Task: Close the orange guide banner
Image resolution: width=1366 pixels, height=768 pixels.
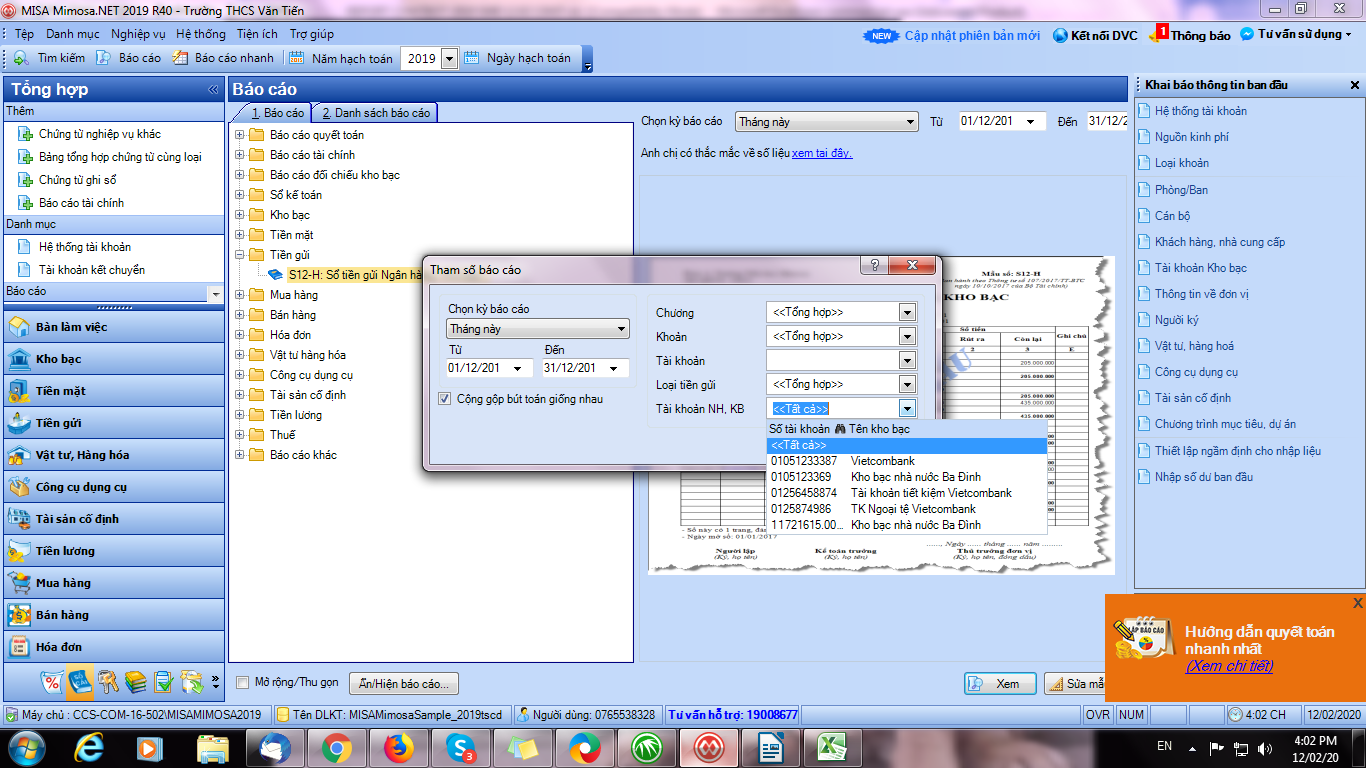Action: [1357, 603]
